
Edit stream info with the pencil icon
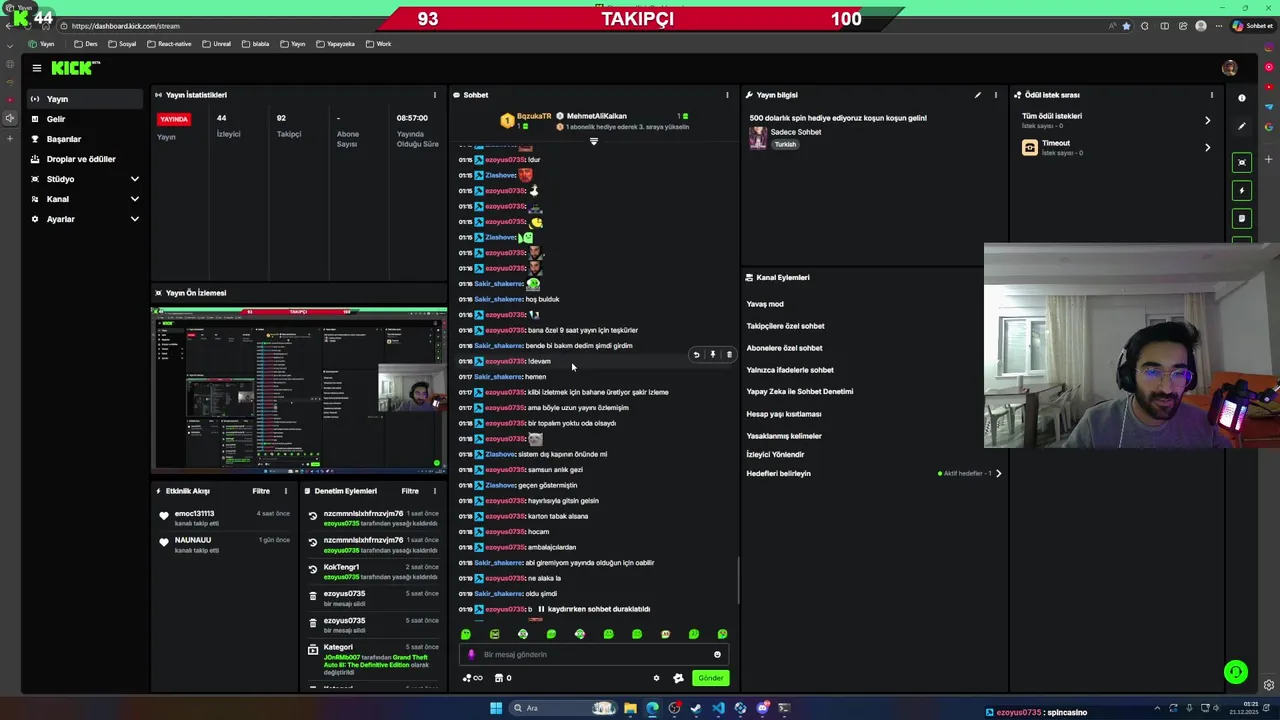point(978,95)
